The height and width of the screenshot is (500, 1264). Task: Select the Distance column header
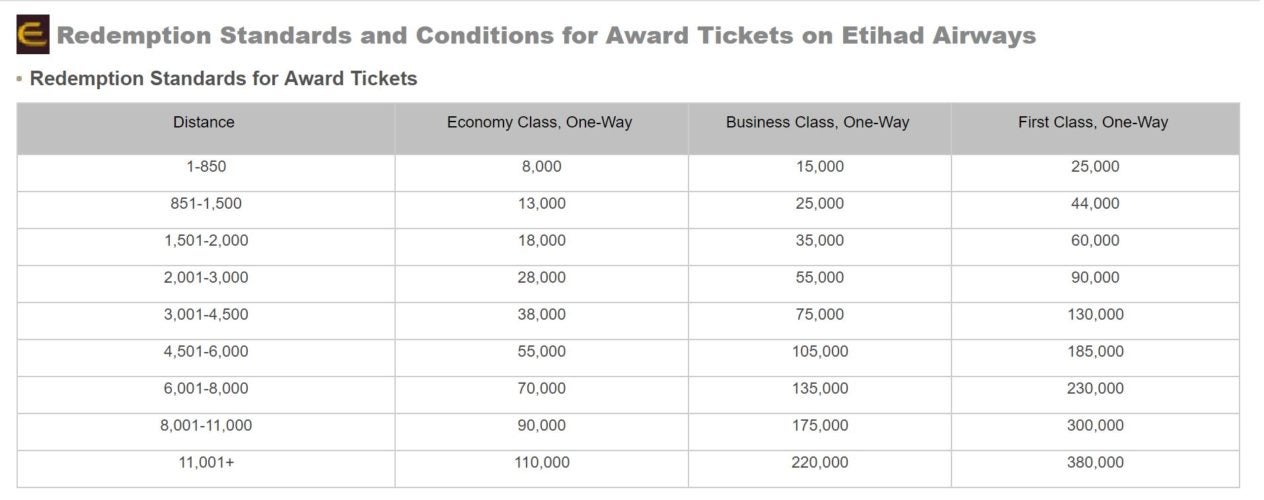[205, 128]
